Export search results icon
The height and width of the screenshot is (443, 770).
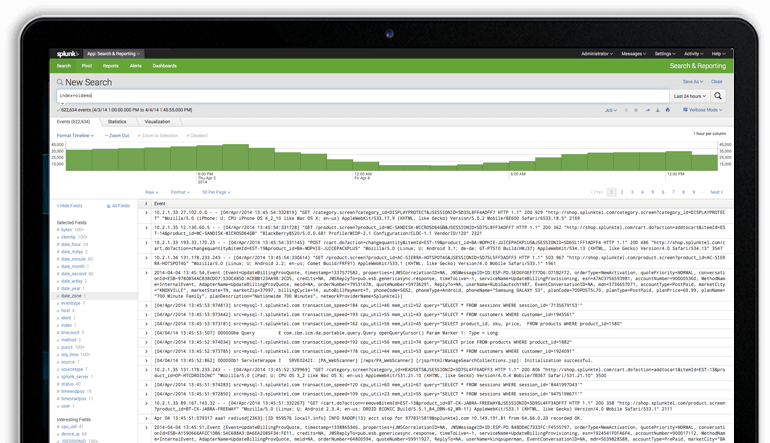coord(658,110)
